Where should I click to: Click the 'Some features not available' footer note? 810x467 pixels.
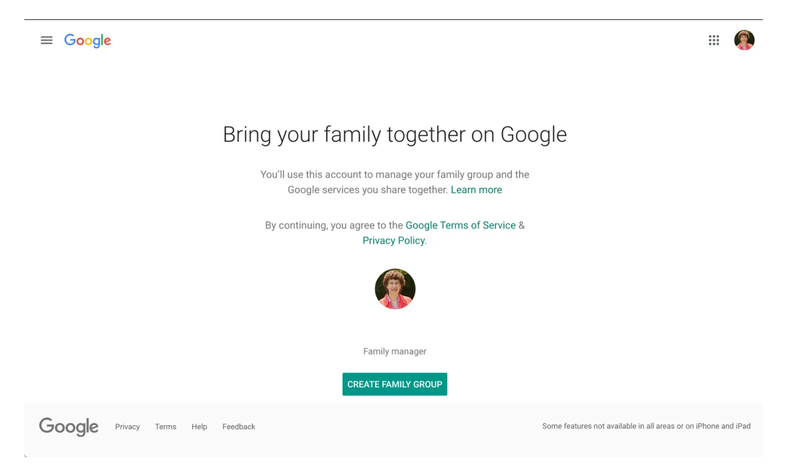pos(646,427)
